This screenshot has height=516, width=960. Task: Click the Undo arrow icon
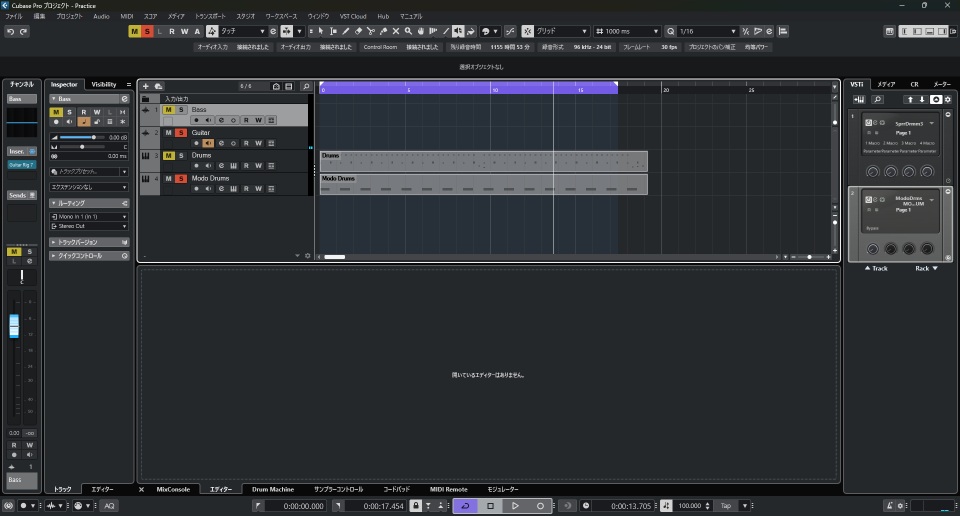(10, 32)
